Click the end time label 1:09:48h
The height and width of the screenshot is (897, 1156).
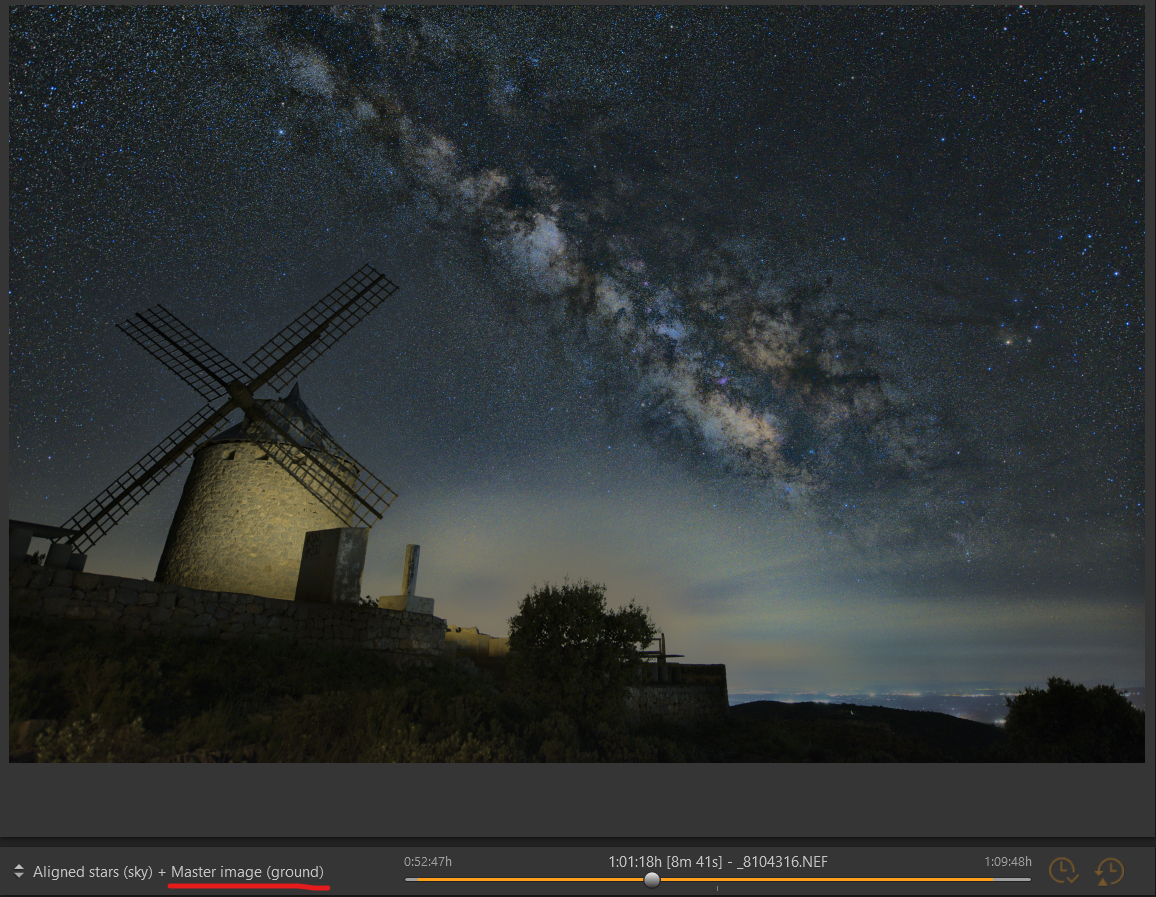point(1008,862)
